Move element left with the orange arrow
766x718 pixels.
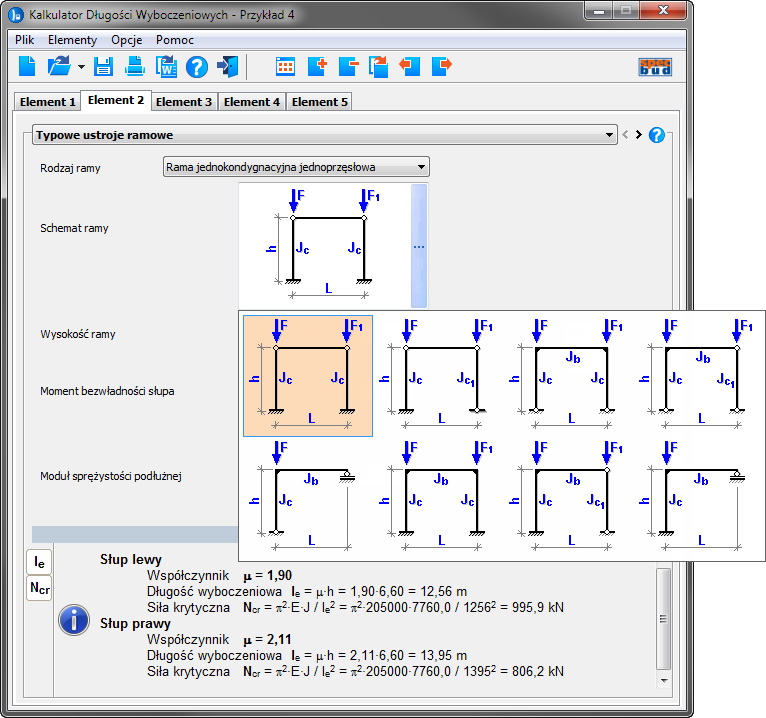409,66
